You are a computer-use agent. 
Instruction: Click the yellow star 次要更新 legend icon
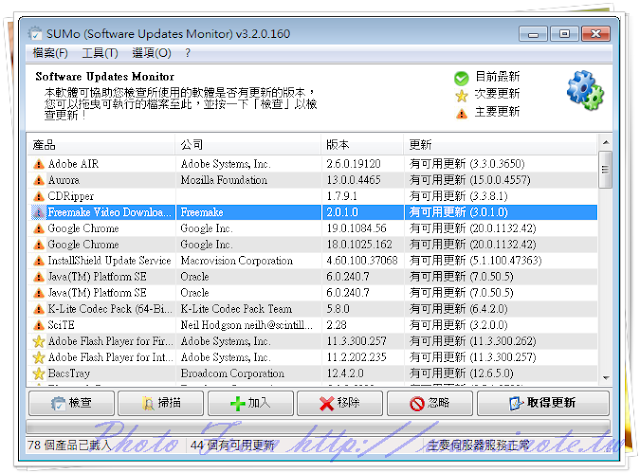click(462, 95)
